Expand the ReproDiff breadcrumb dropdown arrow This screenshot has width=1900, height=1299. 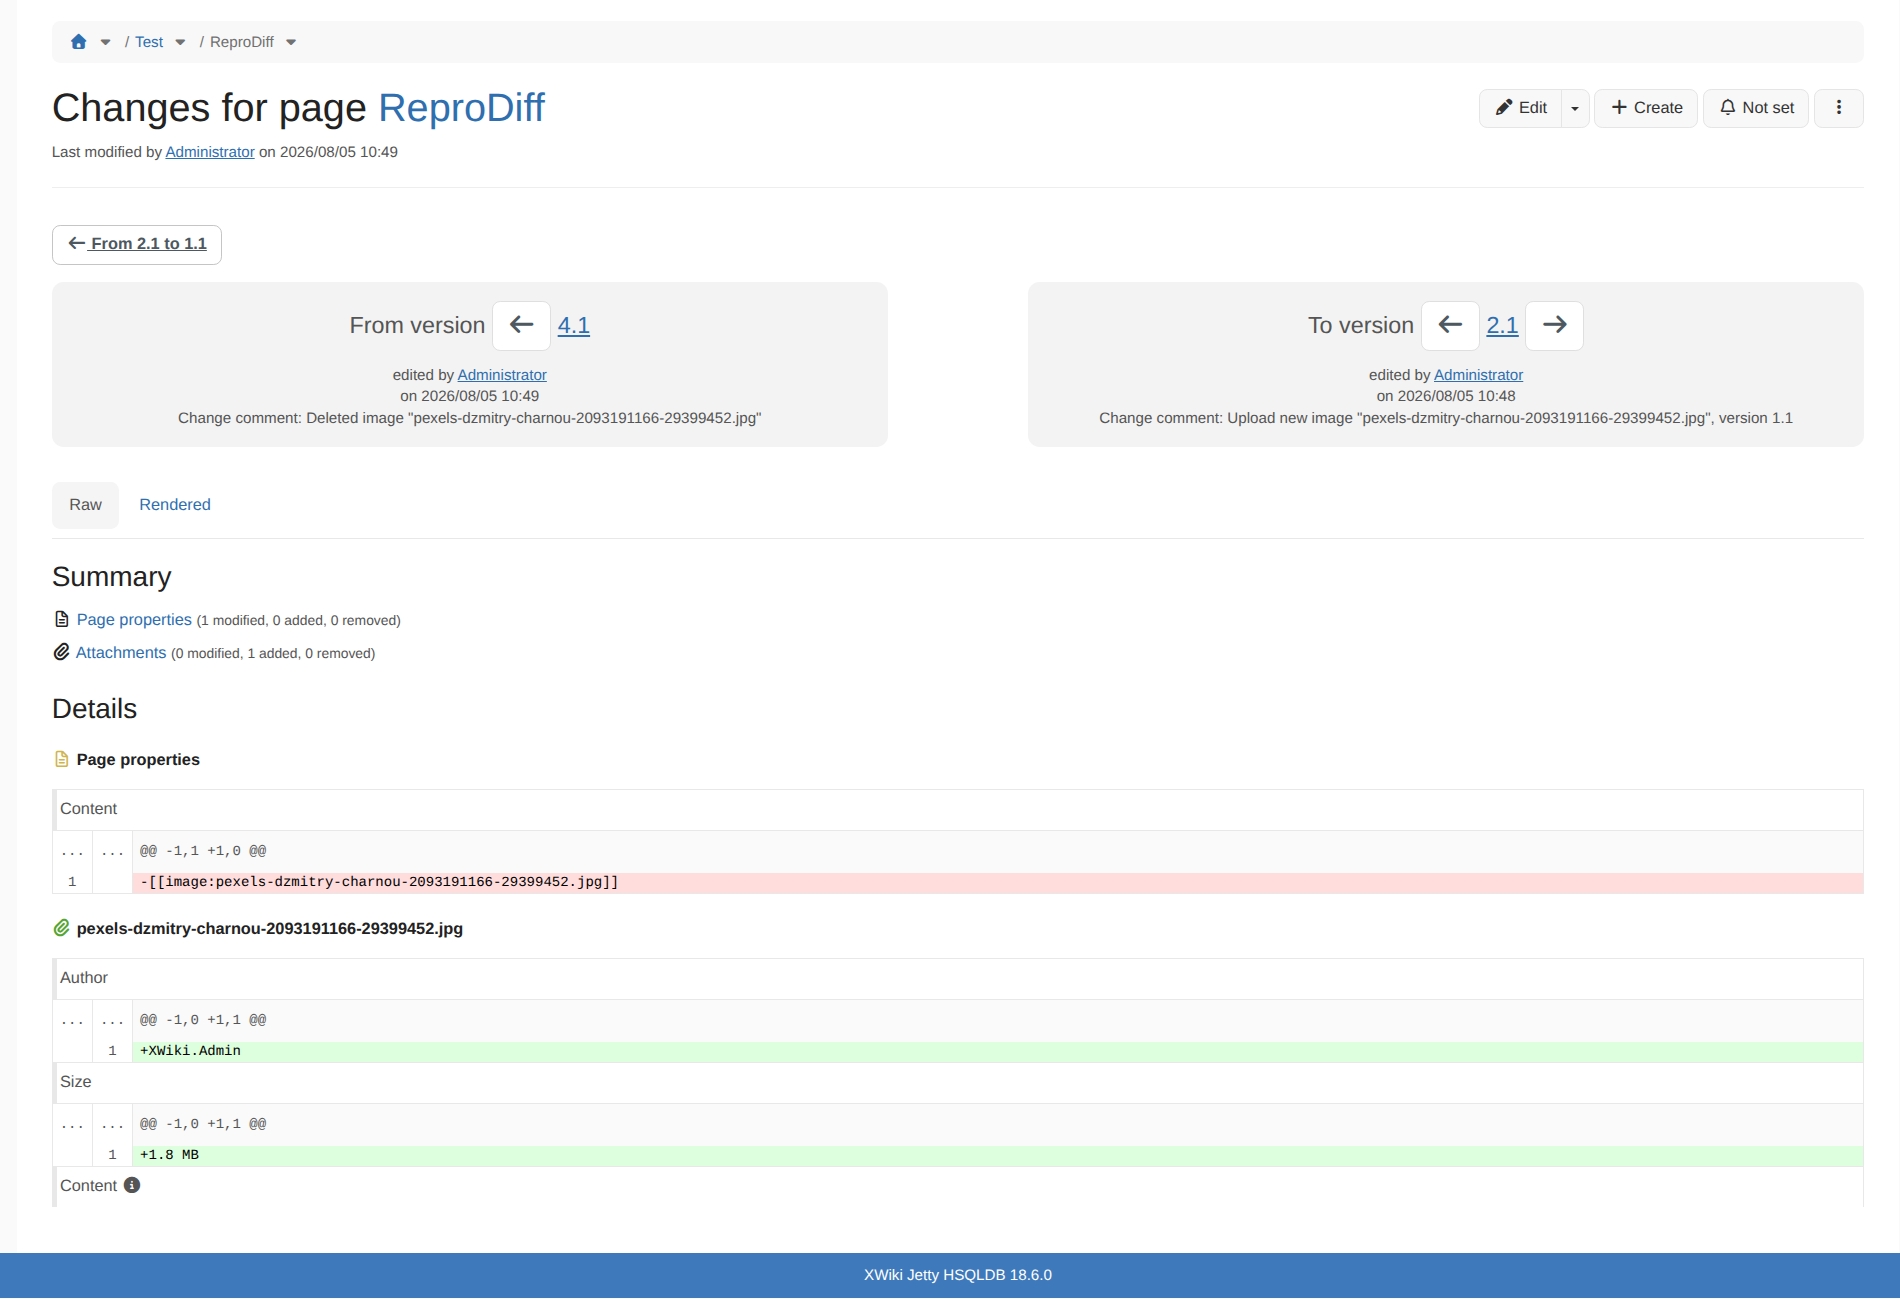[291, 42]
